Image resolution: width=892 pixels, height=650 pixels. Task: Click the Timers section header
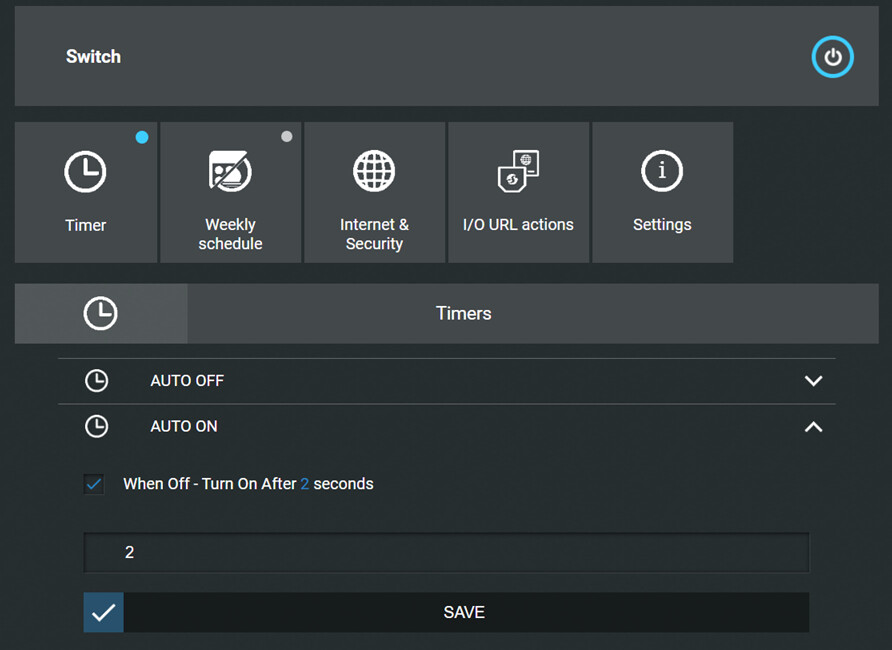[464, 314]
